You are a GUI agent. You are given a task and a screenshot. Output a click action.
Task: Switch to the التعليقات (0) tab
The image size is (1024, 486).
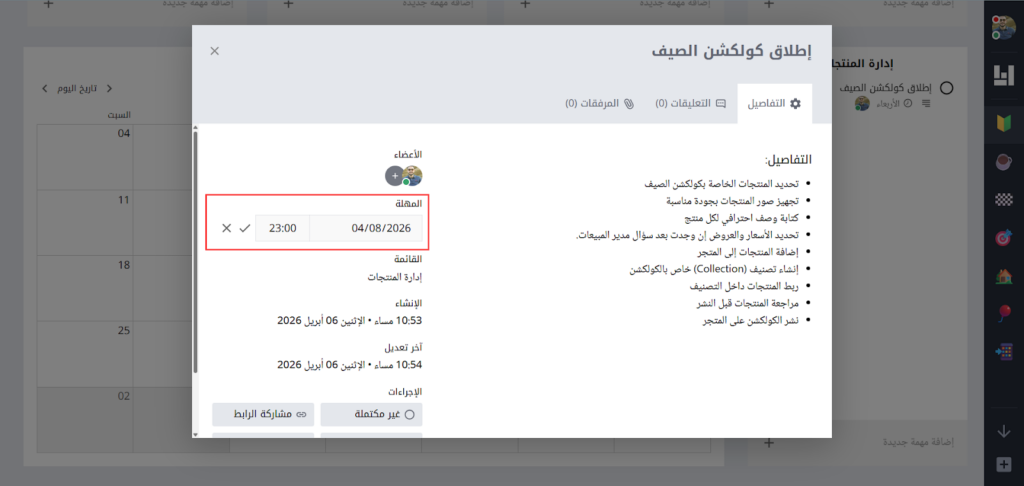point(691,103)
